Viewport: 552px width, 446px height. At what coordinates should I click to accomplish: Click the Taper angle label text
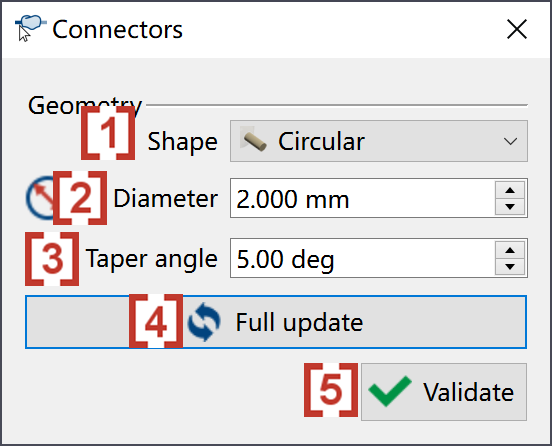click(152, 259)
